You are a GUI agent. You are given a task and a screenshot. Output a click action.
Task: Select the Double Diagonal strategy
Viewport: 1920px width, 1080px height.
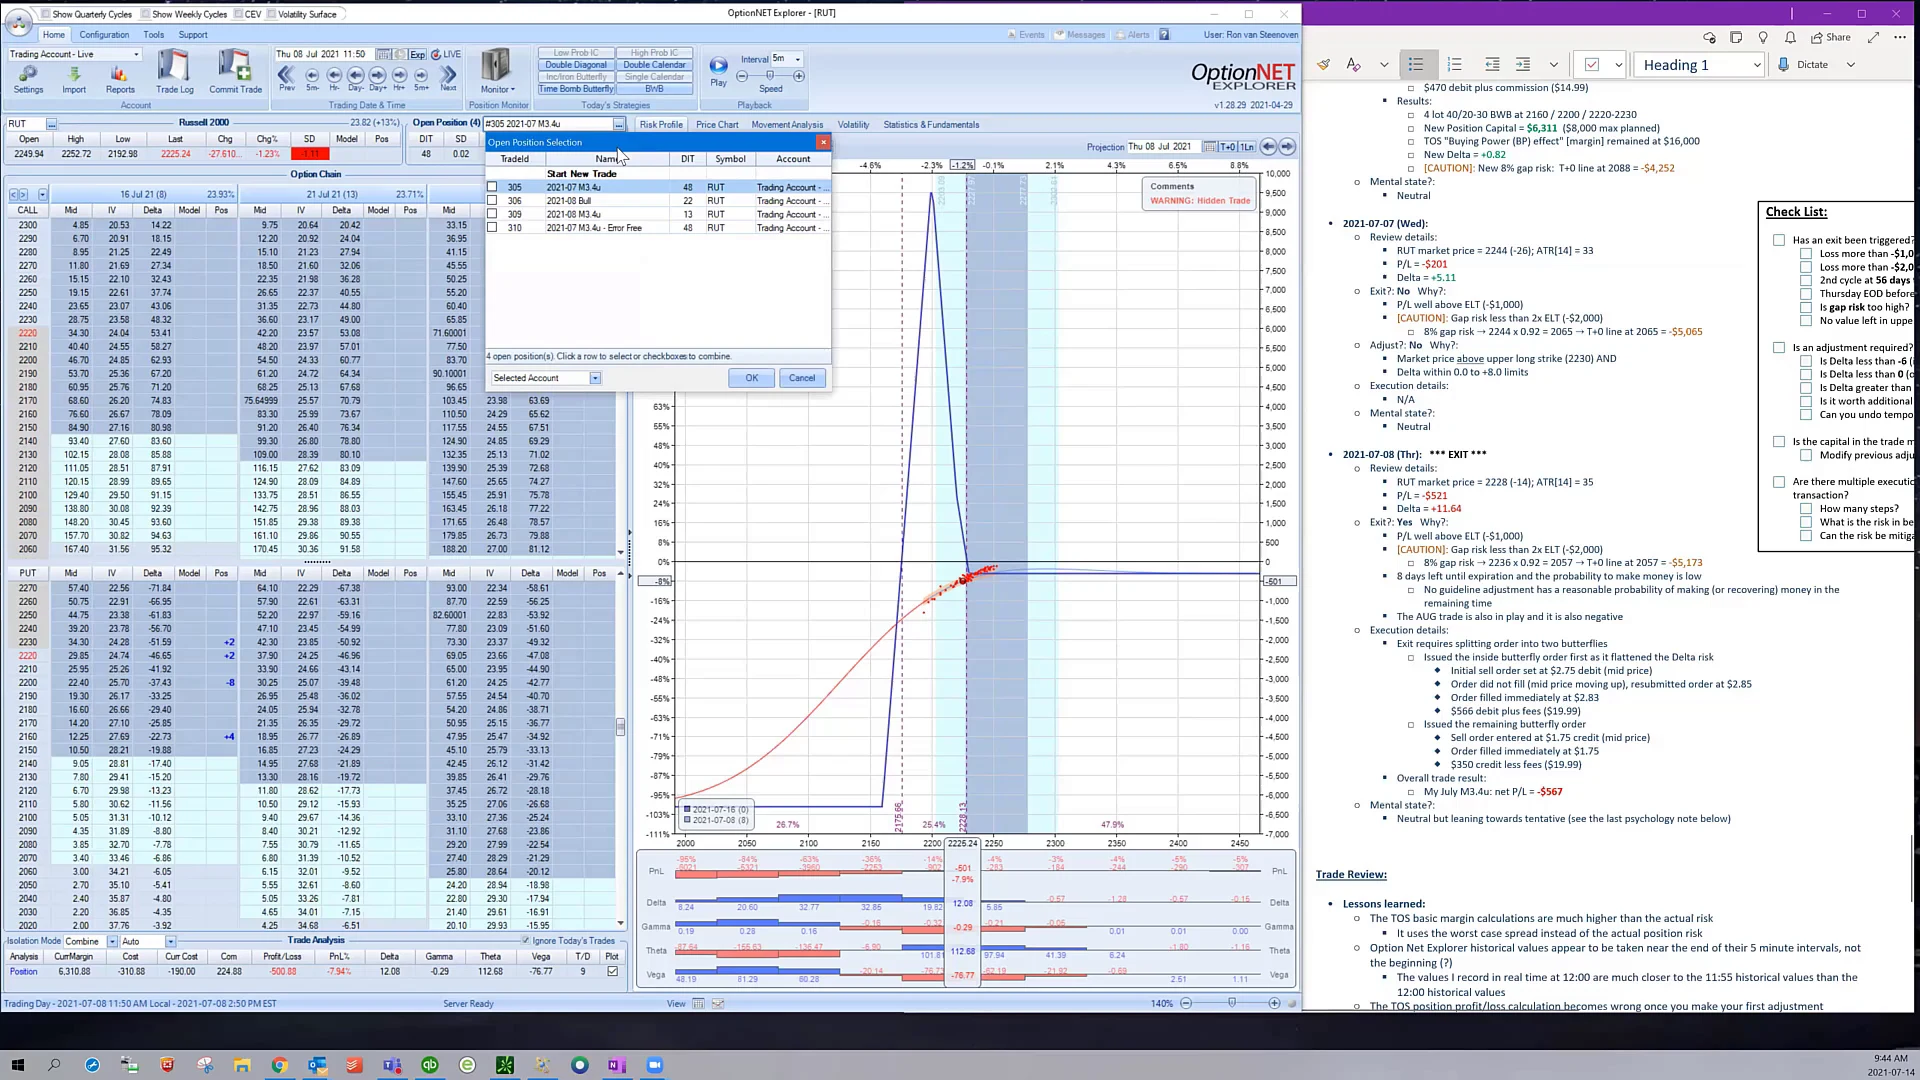(575, 65)
